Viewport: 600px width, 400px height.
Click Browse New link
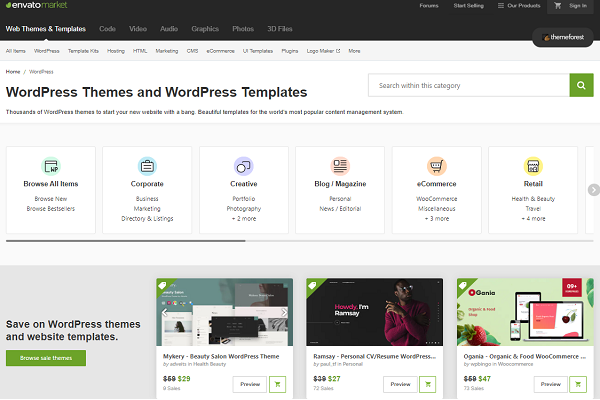tap(51, 199)
